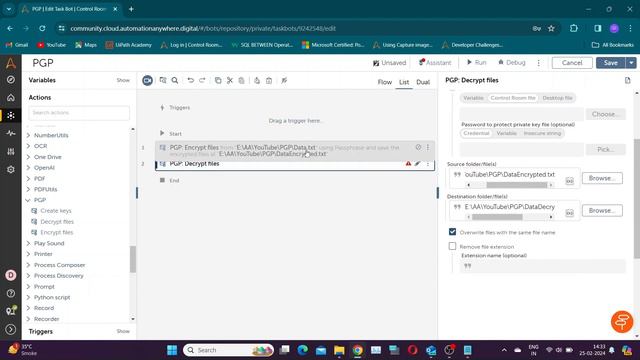Image resolution: width=640 pixels, height=360 pixels.
Task: Open the Administration gear icon in sidebar
Action: pyautogui.click(x=11, y=169)
